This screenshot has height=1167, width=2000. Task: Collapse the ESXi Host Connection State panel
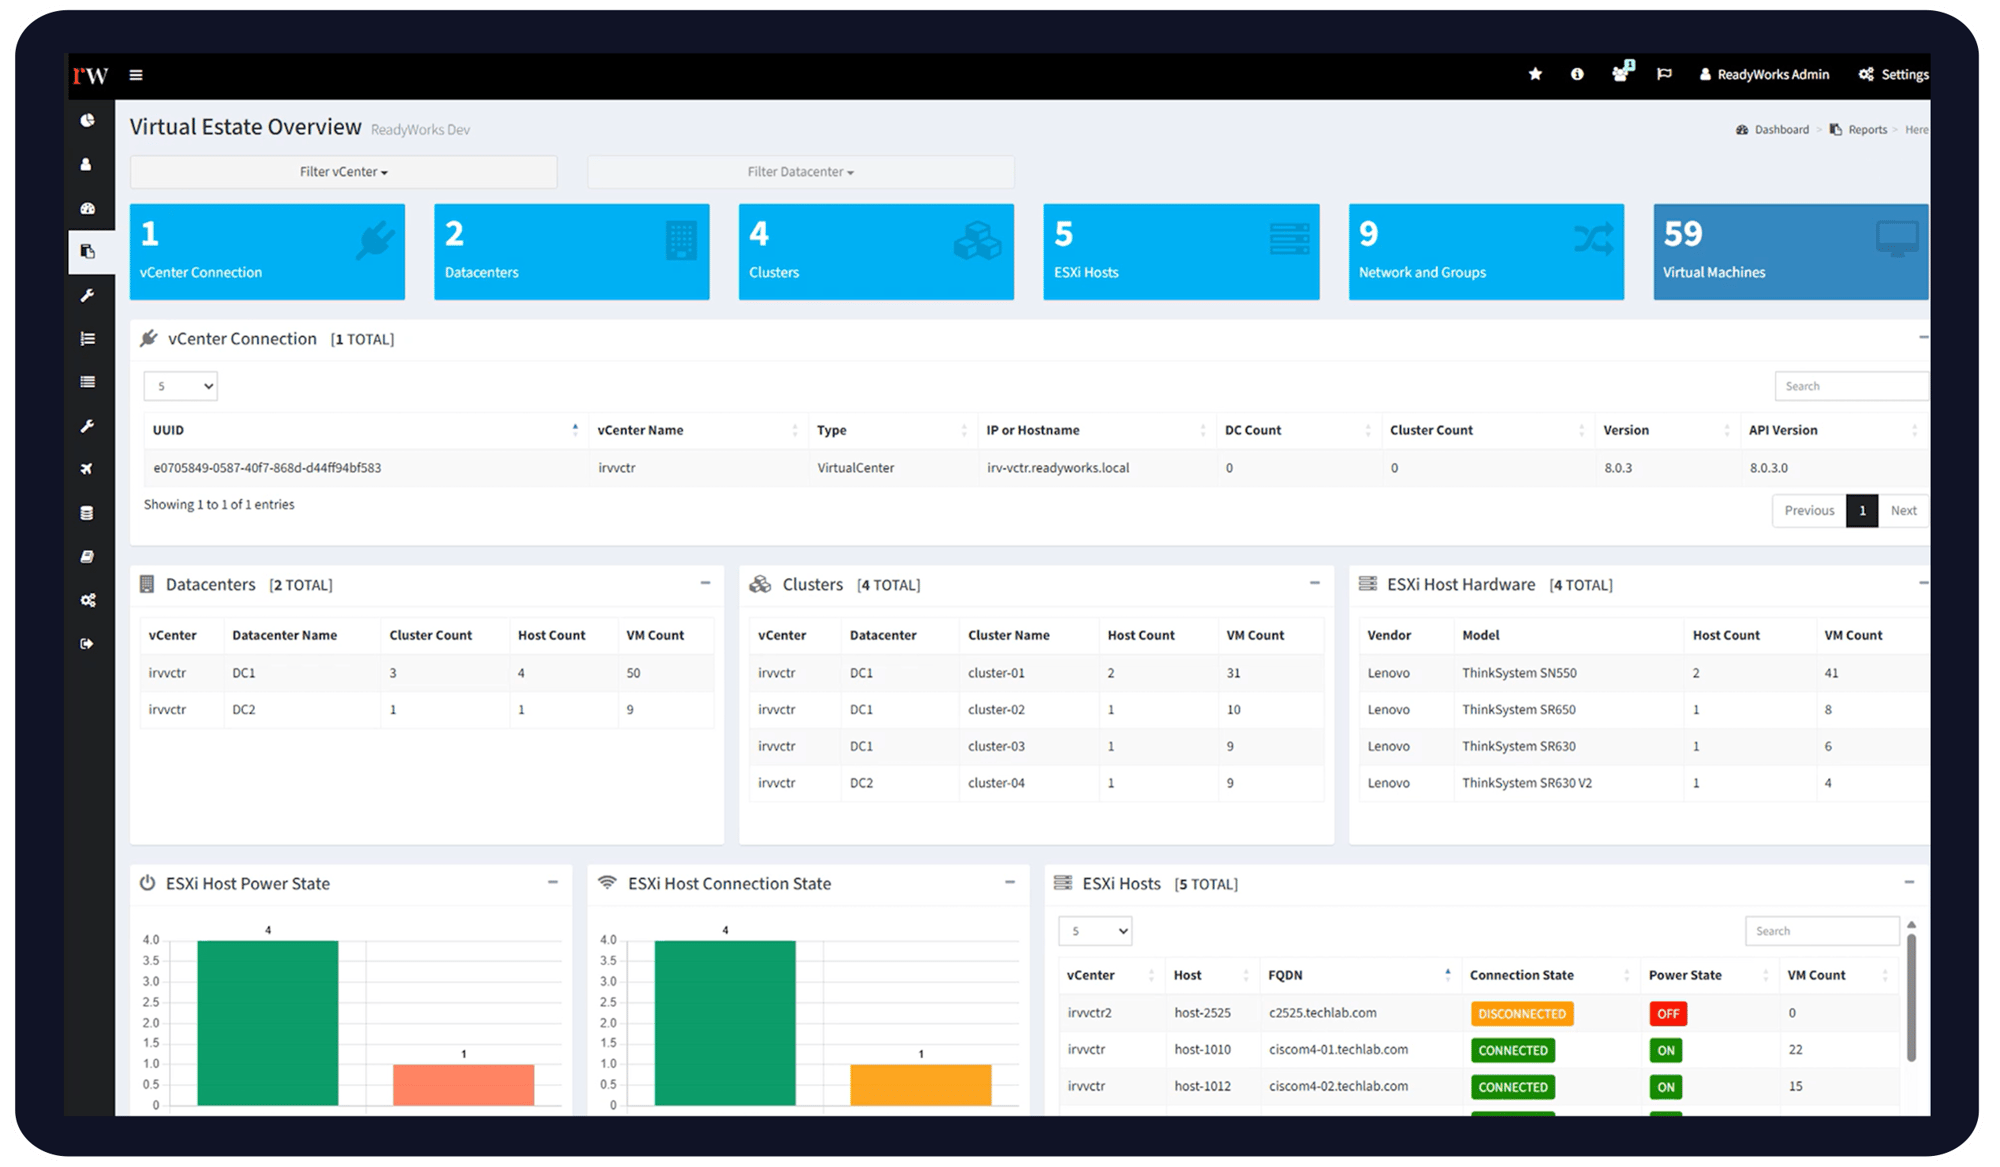(x=1010, y=882)
